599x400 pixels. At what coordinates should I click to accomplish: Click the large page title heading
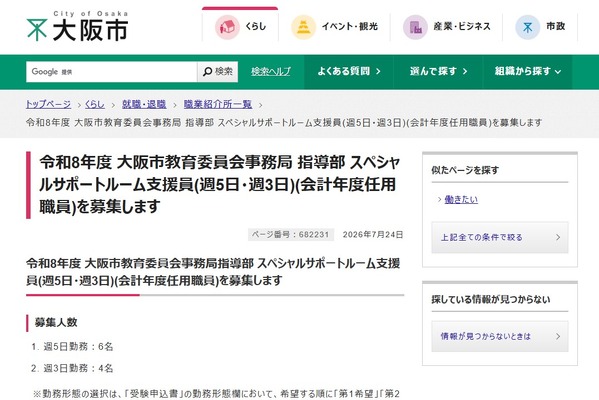(x=219, y=185)
